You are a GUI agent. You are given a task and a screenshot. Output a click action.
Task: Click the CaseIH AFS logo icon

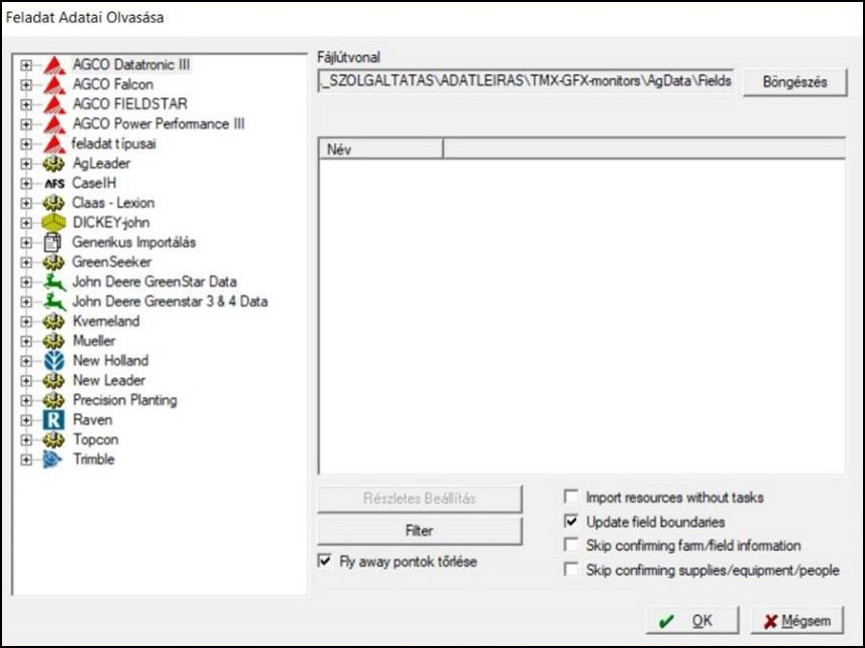(54, 184)
